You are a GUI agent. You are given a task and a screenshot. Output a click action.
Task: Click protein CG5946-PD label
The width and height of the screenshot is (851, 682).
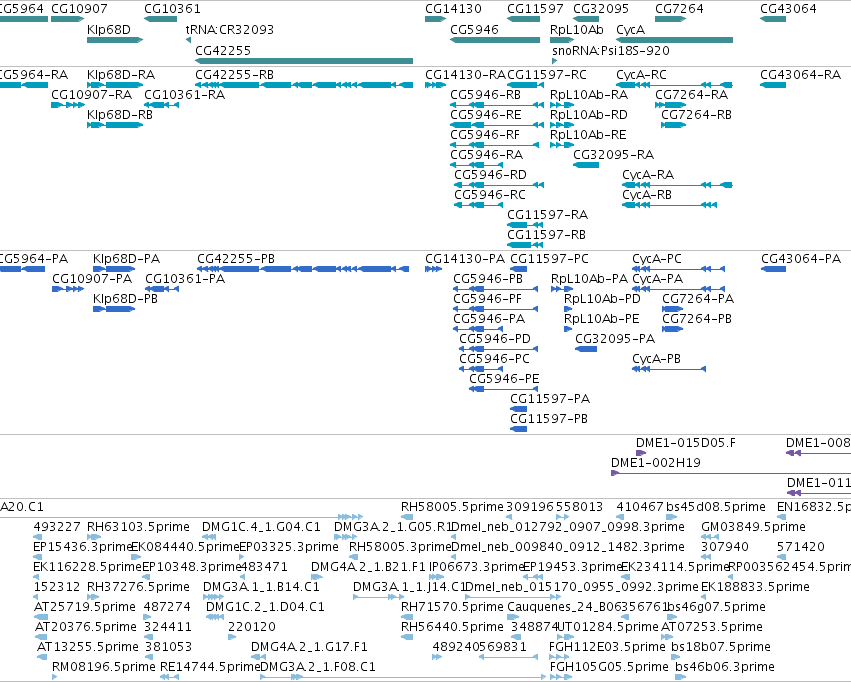pyautogui.click(x=495, y=339)
